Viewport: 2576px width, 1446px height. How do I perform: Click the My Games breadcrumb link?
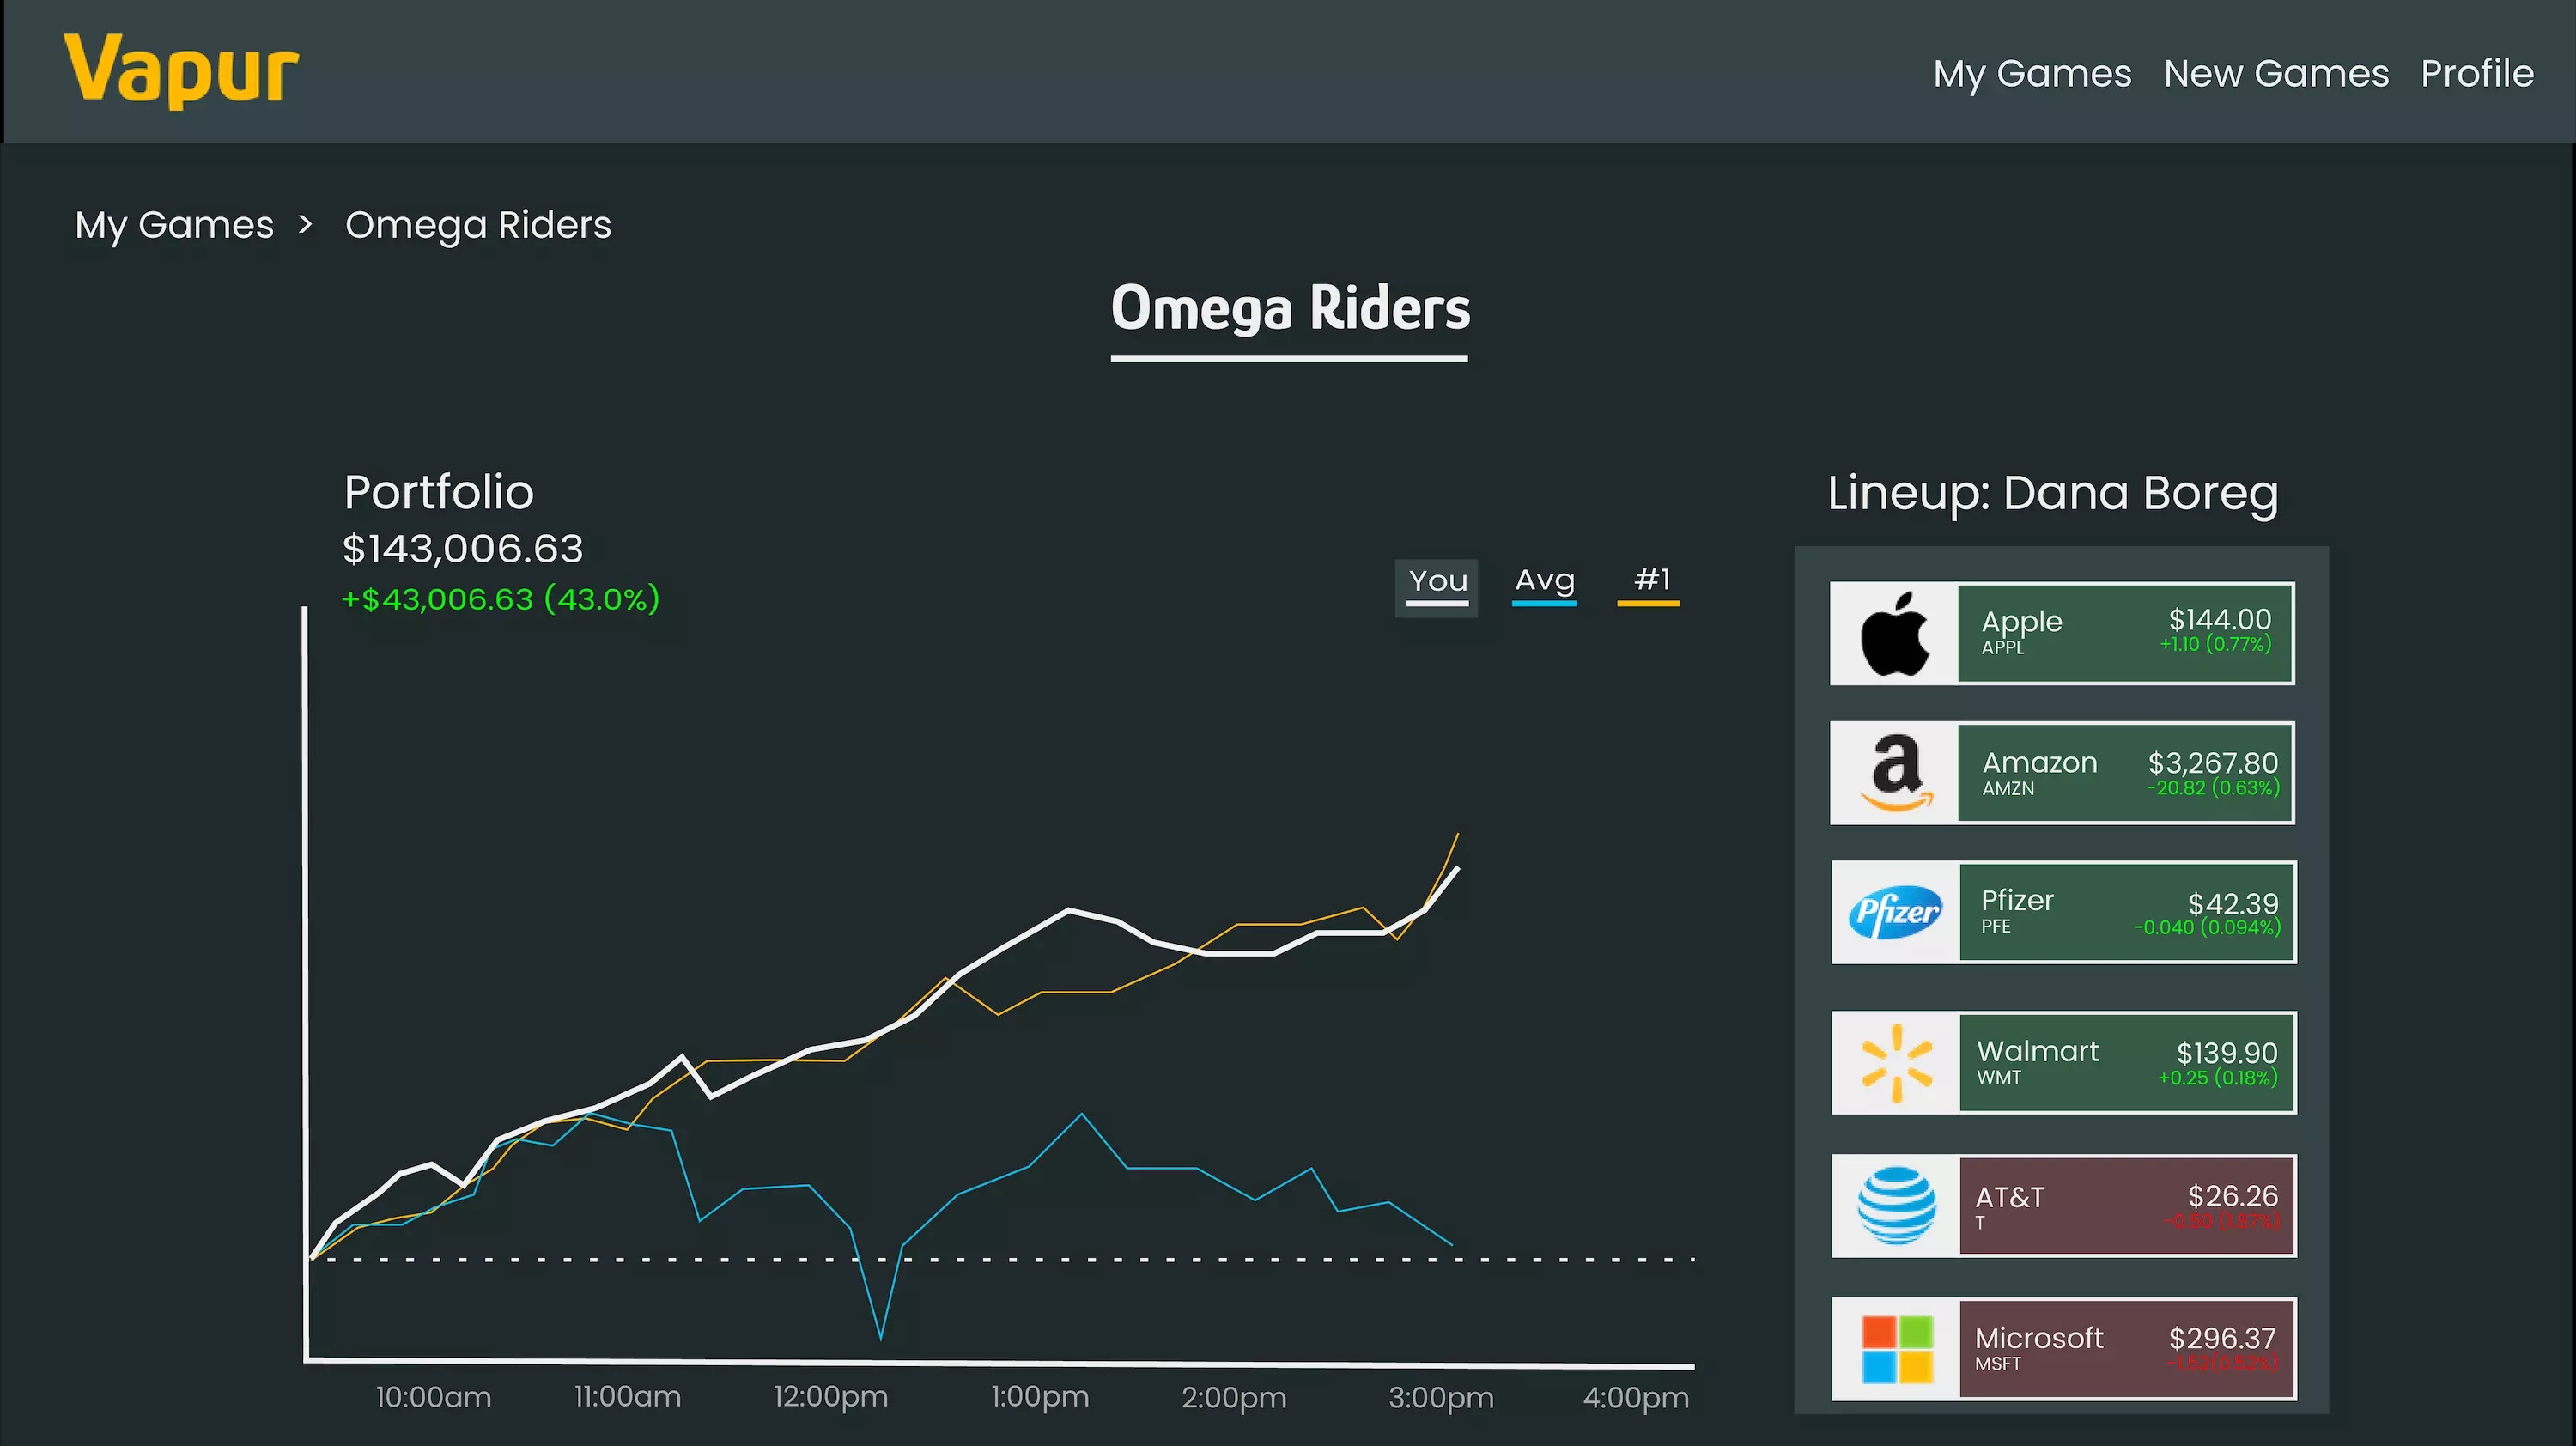coord(174,225)
